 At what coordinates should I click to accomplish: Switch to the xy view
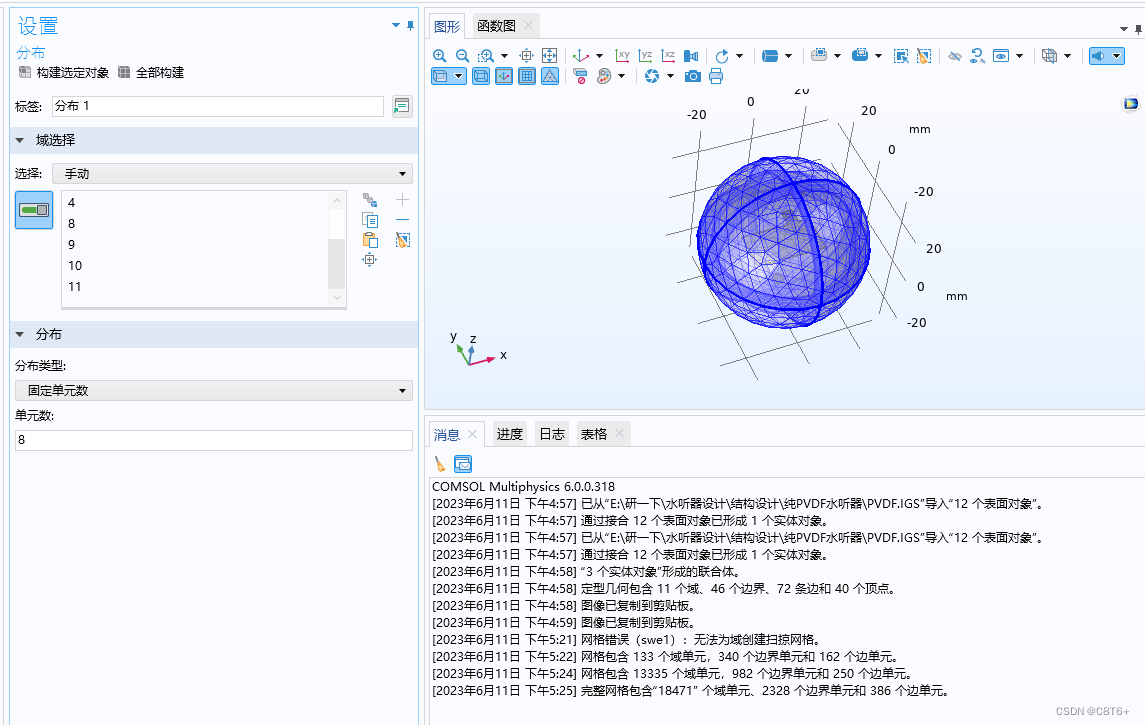[622, 55]
